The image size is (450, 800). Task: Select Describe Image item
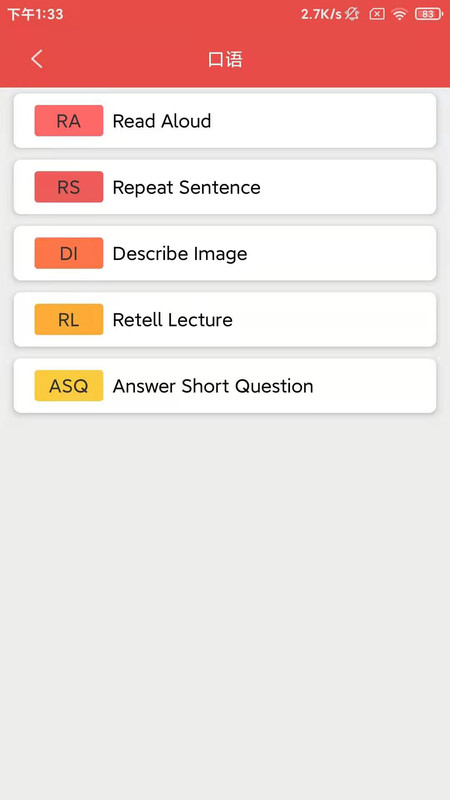225,253
